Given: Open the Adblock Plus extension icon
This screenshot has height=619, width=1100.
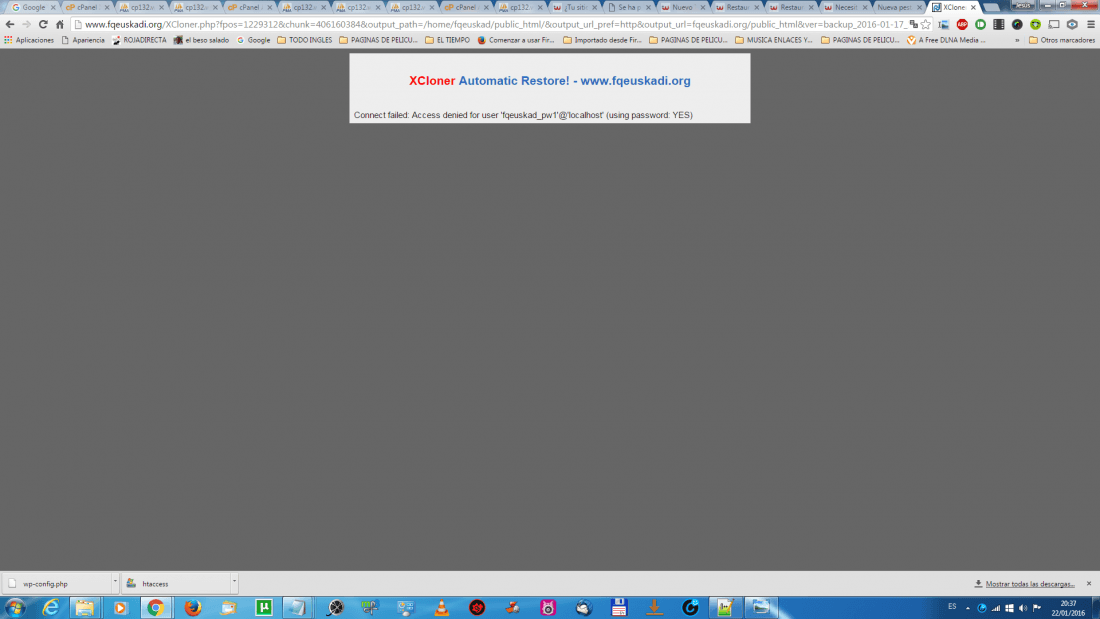Looking at the screenshot, I should [x=962, y=25].
